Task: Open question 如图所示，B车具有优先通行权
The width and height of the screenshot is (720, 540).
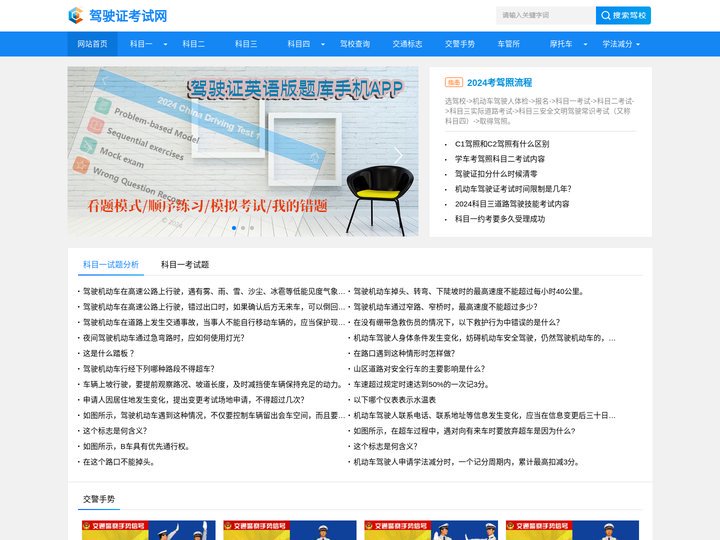Action: (136, 446)
